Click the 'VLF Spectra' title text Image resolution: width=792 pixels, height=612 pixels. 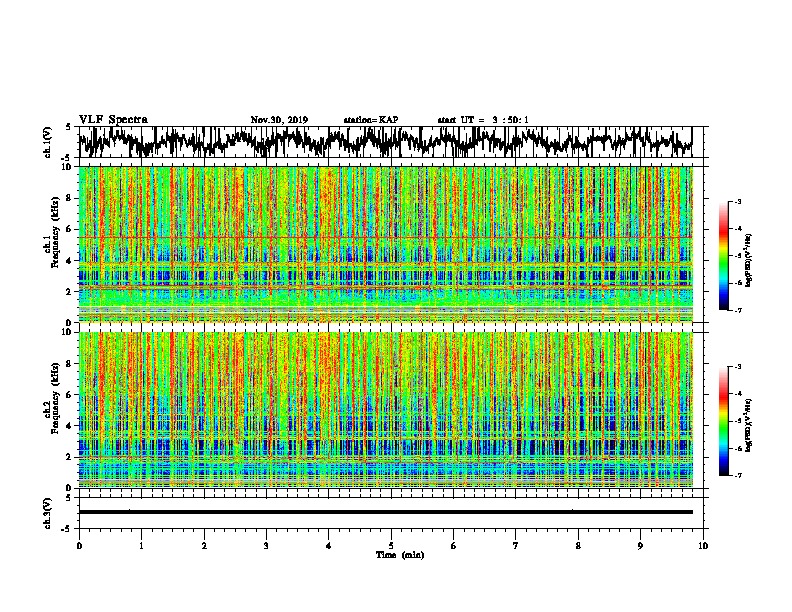point(113,120)
